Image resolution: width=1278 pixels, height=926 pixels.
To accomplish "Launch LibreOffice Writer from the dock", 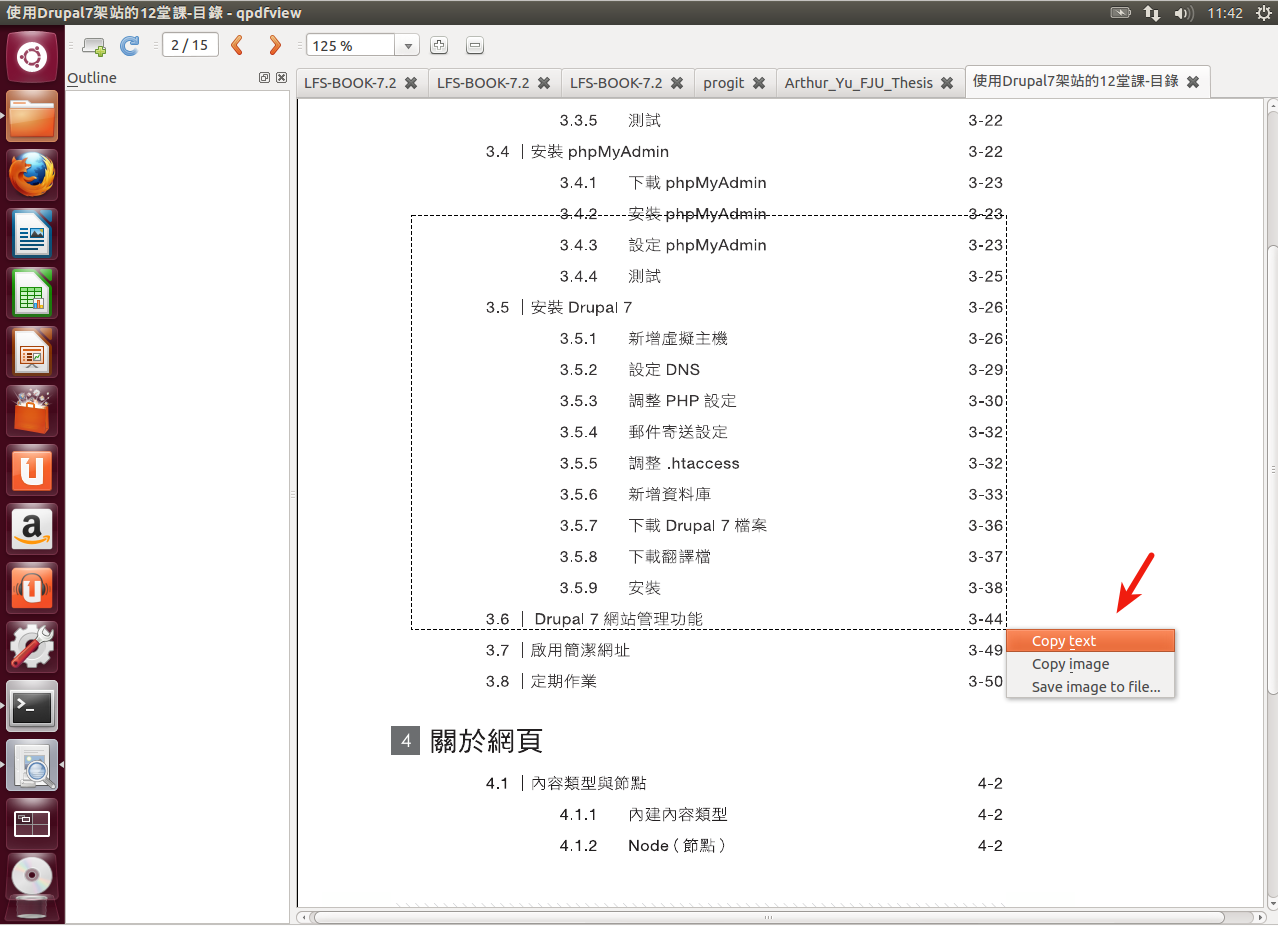I will 31,233.
